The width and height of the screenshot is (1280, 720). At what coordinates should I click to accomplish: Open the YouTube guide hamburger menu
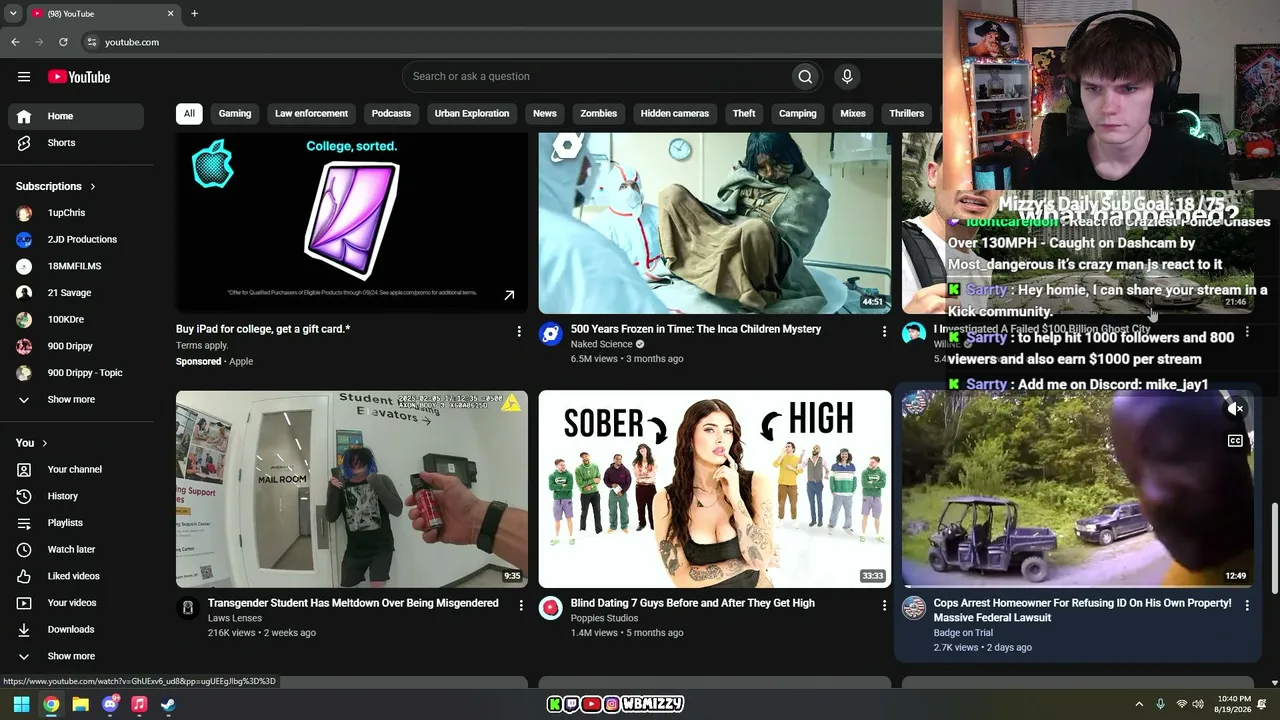pyautogui.click(x=24, y=77)
